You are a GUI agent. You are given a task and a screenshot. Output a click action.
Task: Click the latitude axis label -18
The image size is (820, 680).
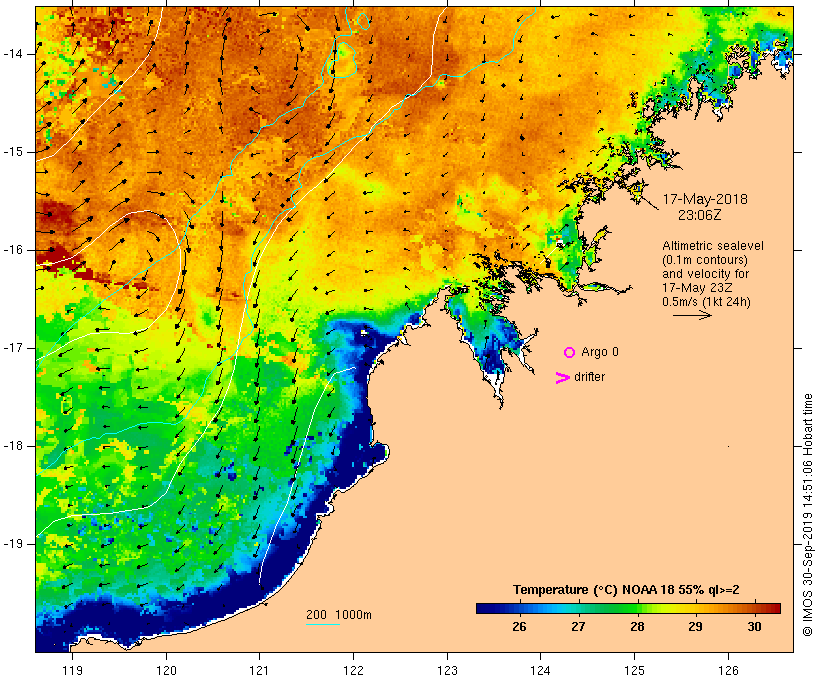(13, 446)
